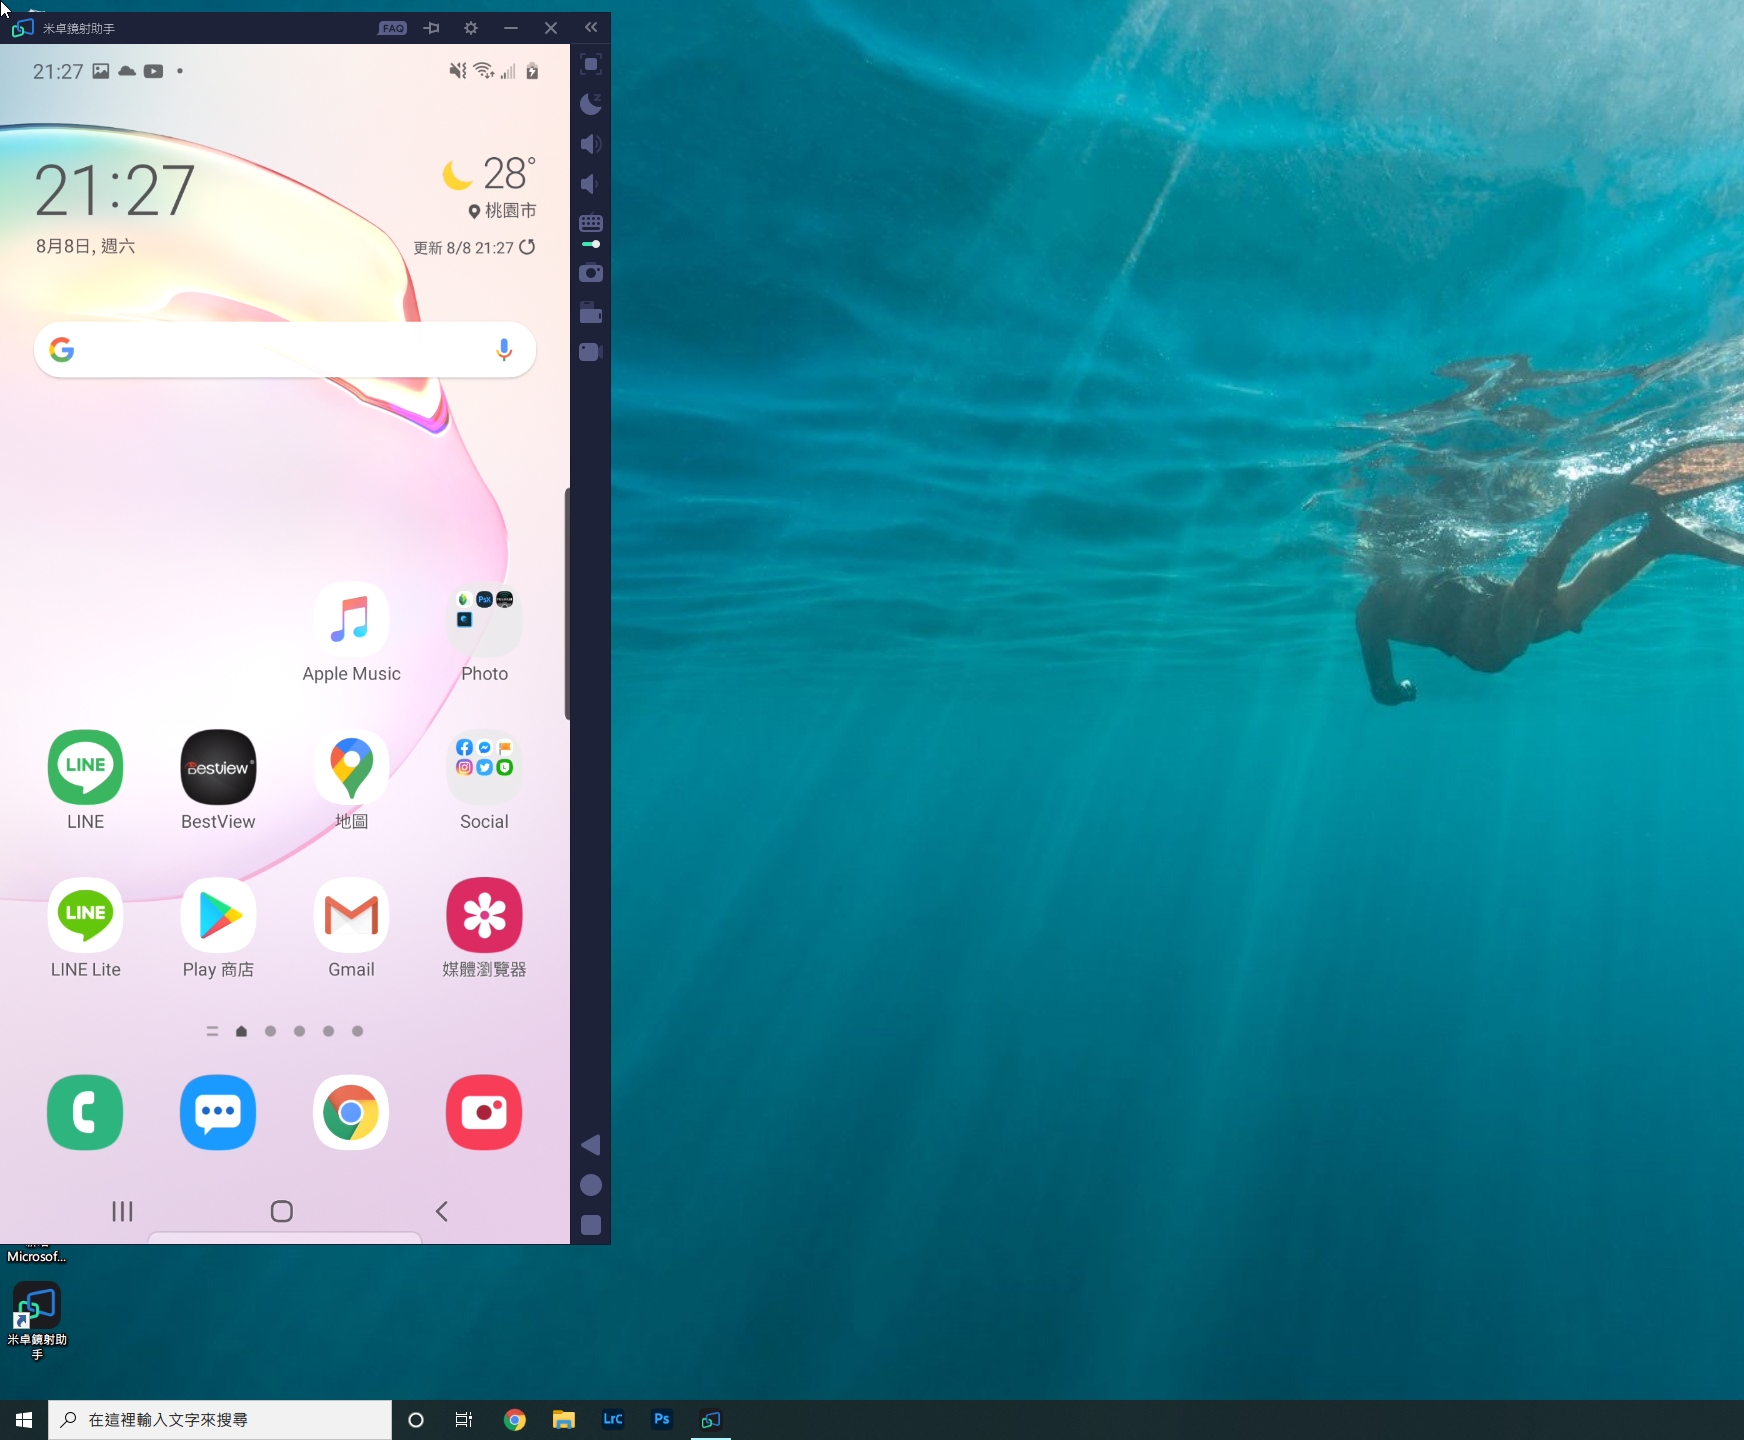Open Google Maps (地圖) app

(351, 781)
